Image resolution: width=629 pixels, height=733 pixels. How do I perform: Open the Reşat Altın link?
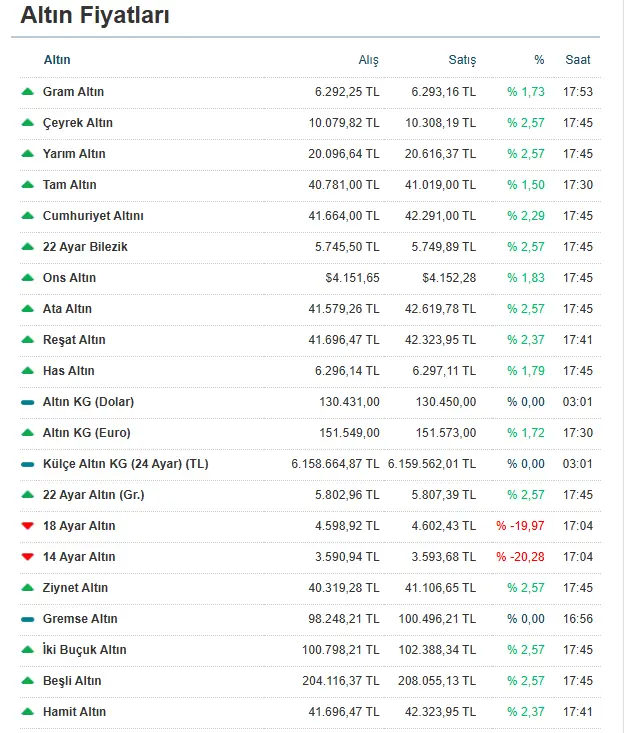(74, 340)
